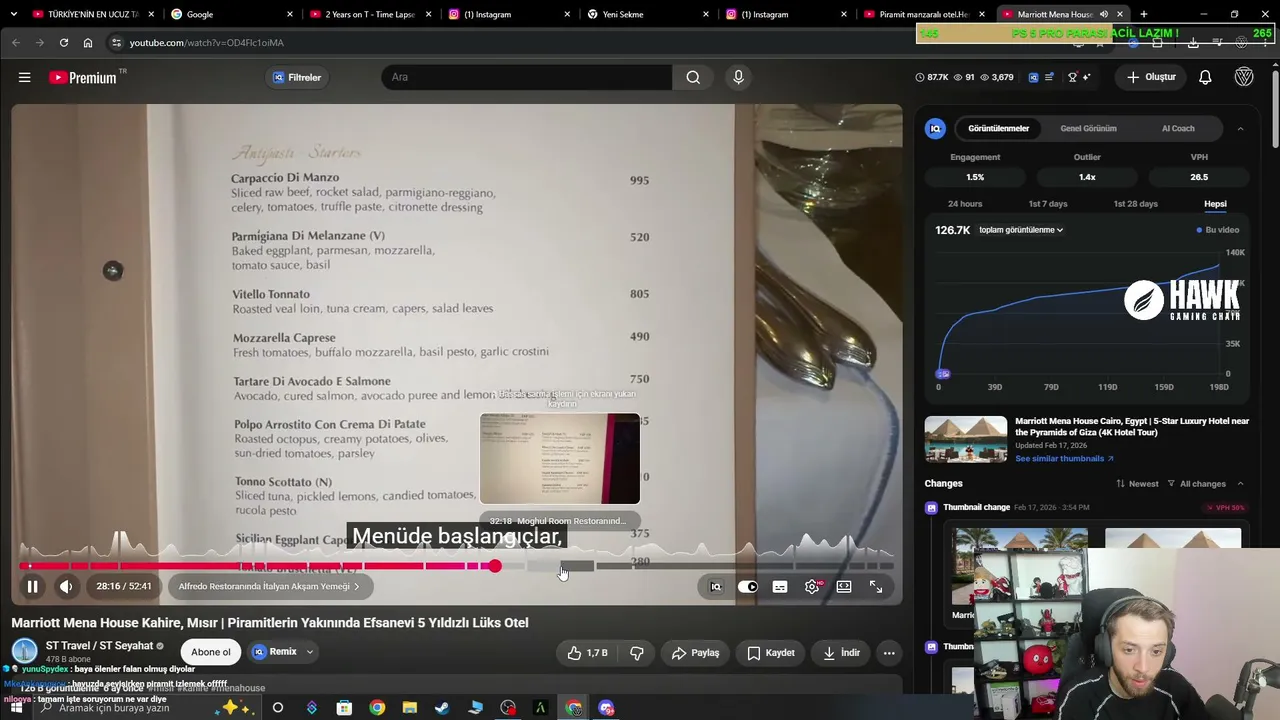1280x720 pixels.
Task: Expand the Remix options dropdown
Action: [x=310, y=652]
